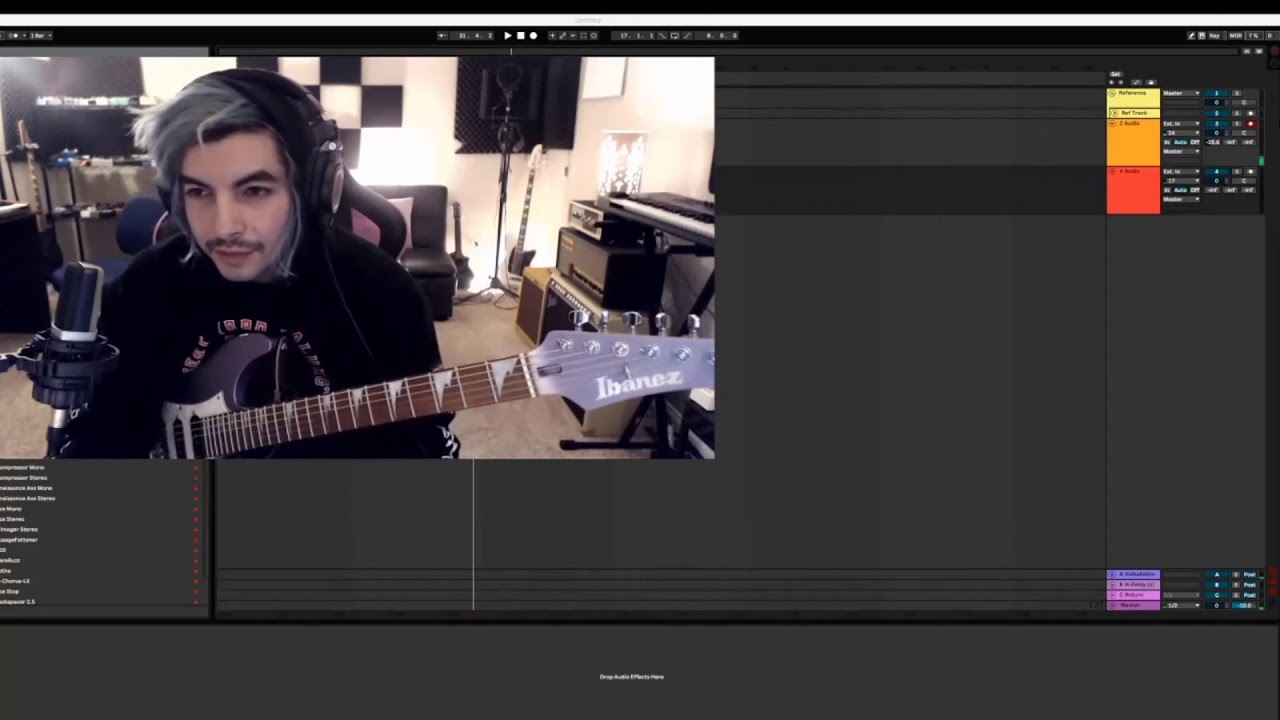Fold the 2 Audio track
Screen dimensions: 1280x720
[1112, 124]
